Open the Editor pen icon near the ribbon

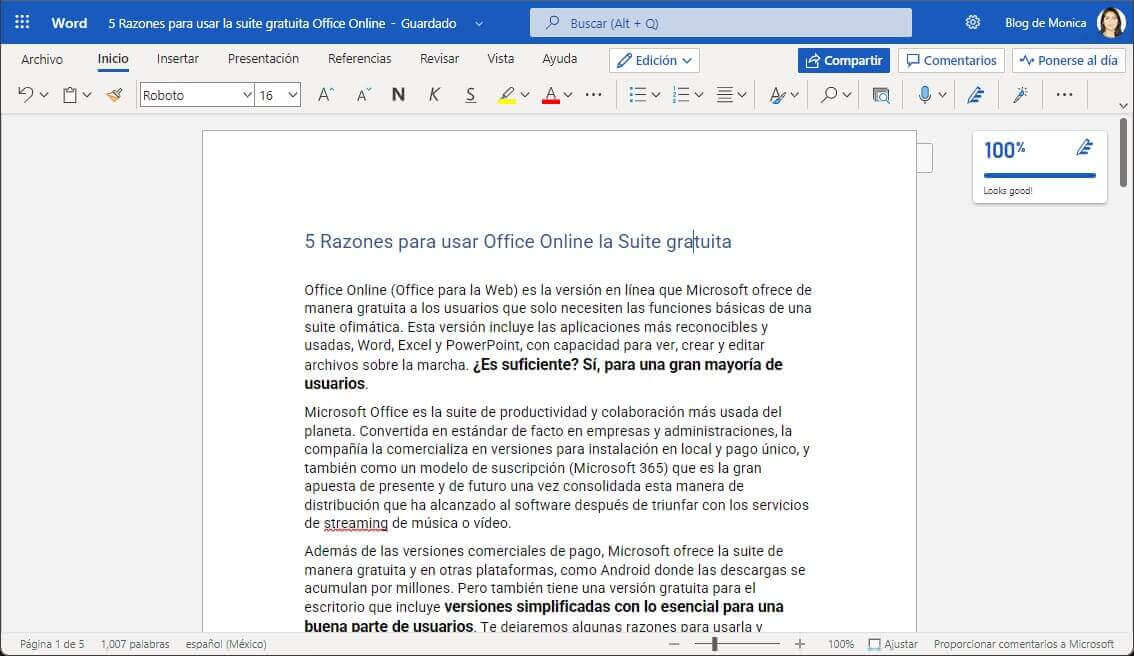(975, 94)
